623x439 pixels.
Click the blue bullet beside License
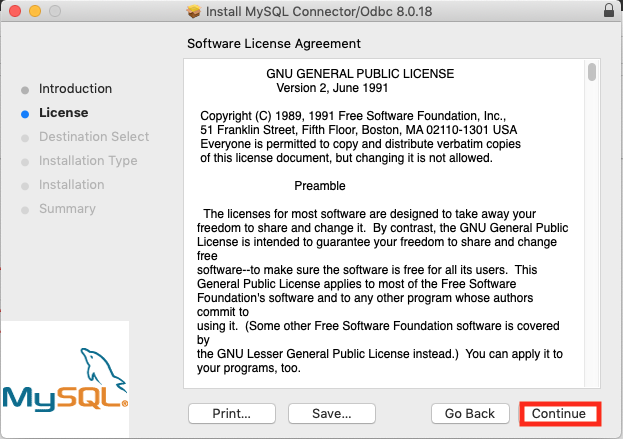pos(25,114)
